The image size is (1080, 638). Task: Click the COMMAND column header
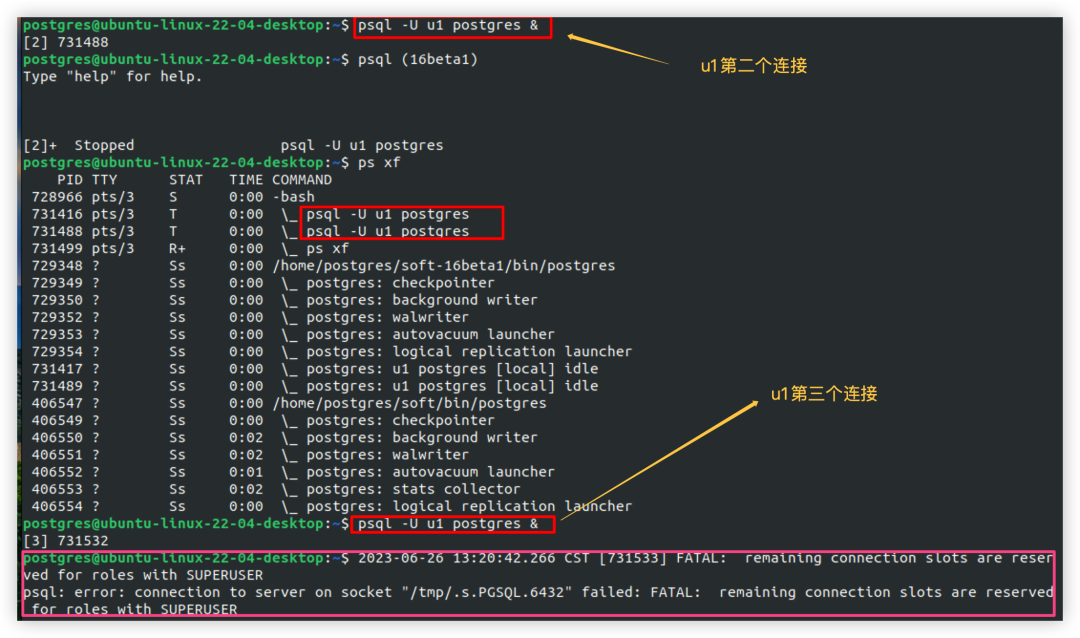(302, 180)
